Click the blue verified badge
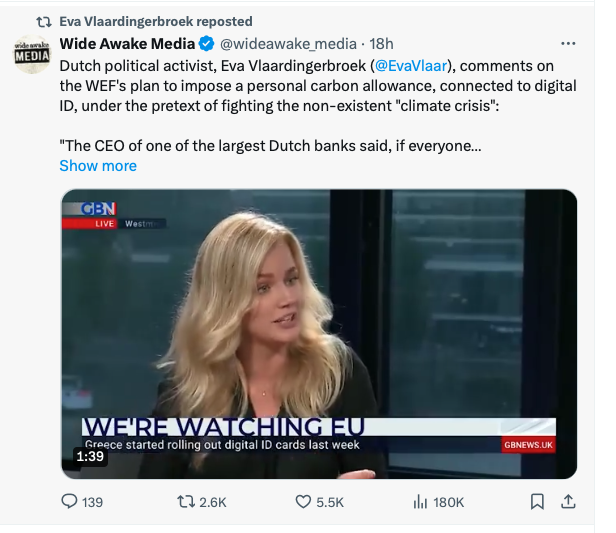The height and width of the screenshot is (533, 616). point(205,44)
